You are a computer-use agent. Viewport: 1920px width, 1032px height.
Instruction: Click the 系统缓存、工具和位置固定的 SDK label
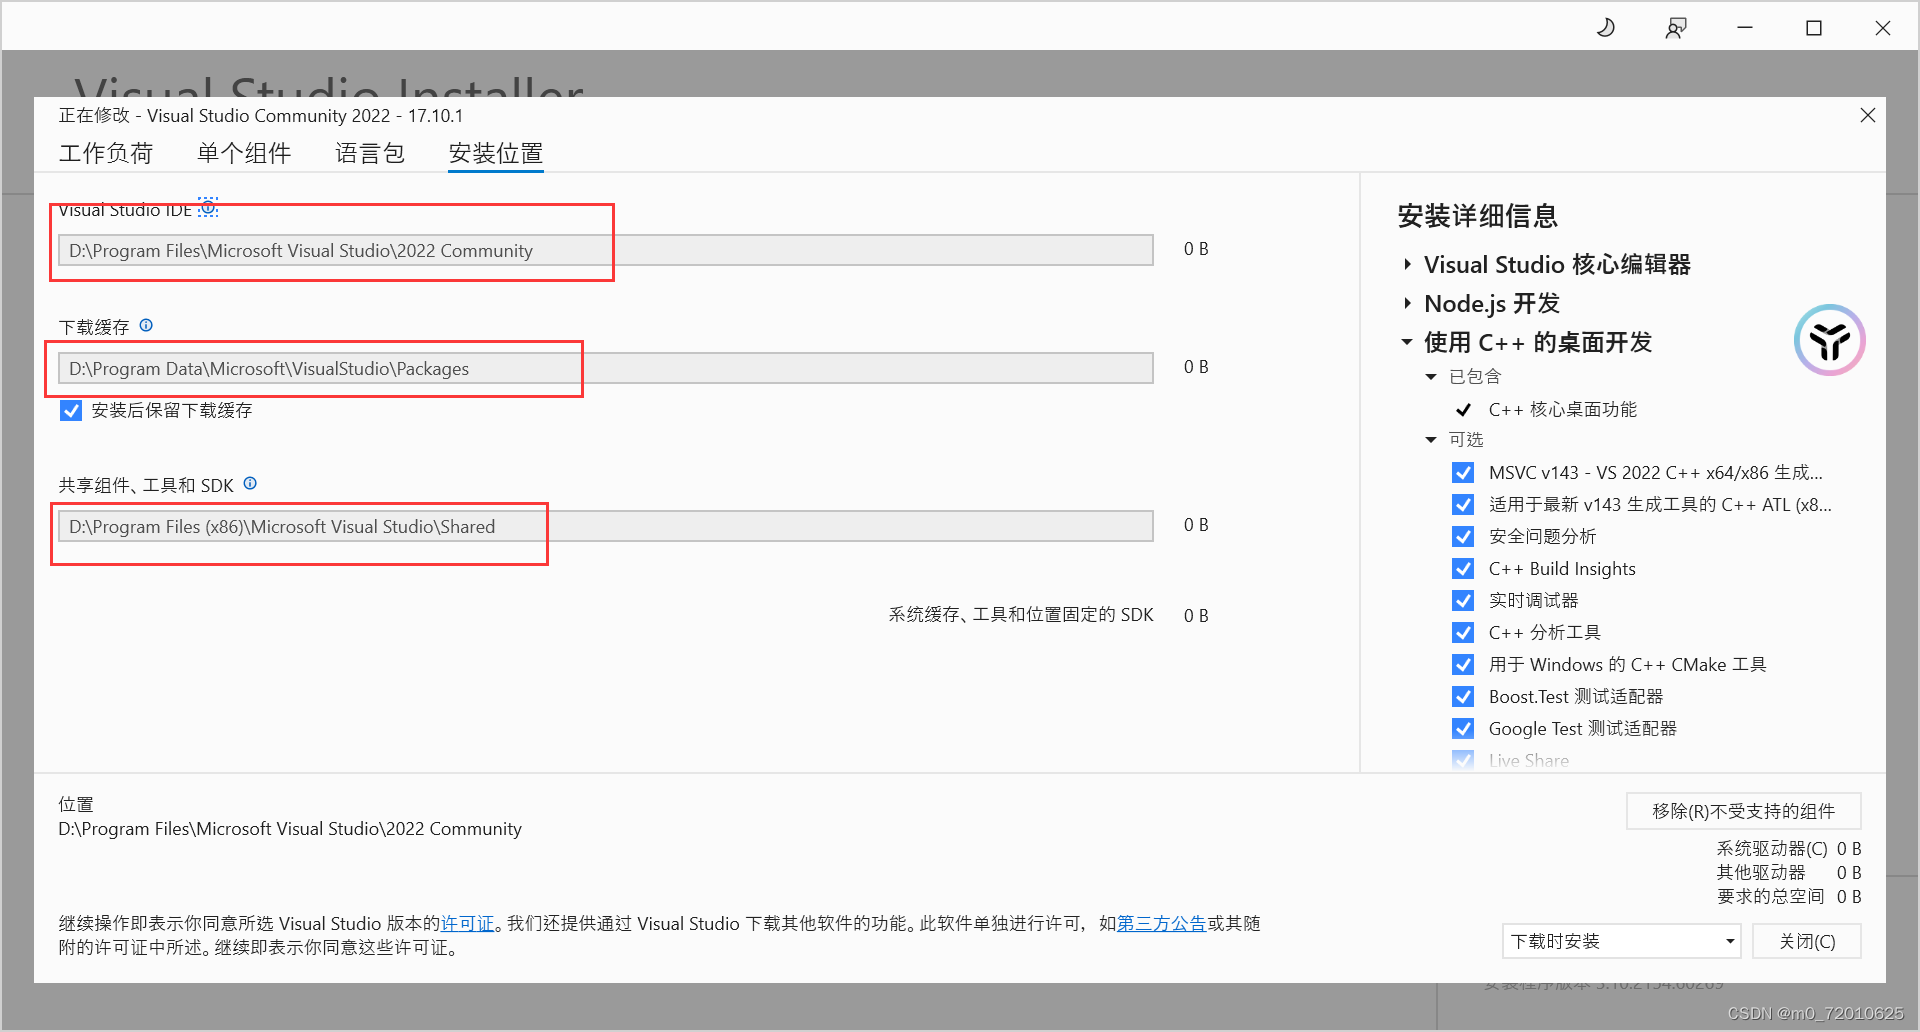[1021, 614]
